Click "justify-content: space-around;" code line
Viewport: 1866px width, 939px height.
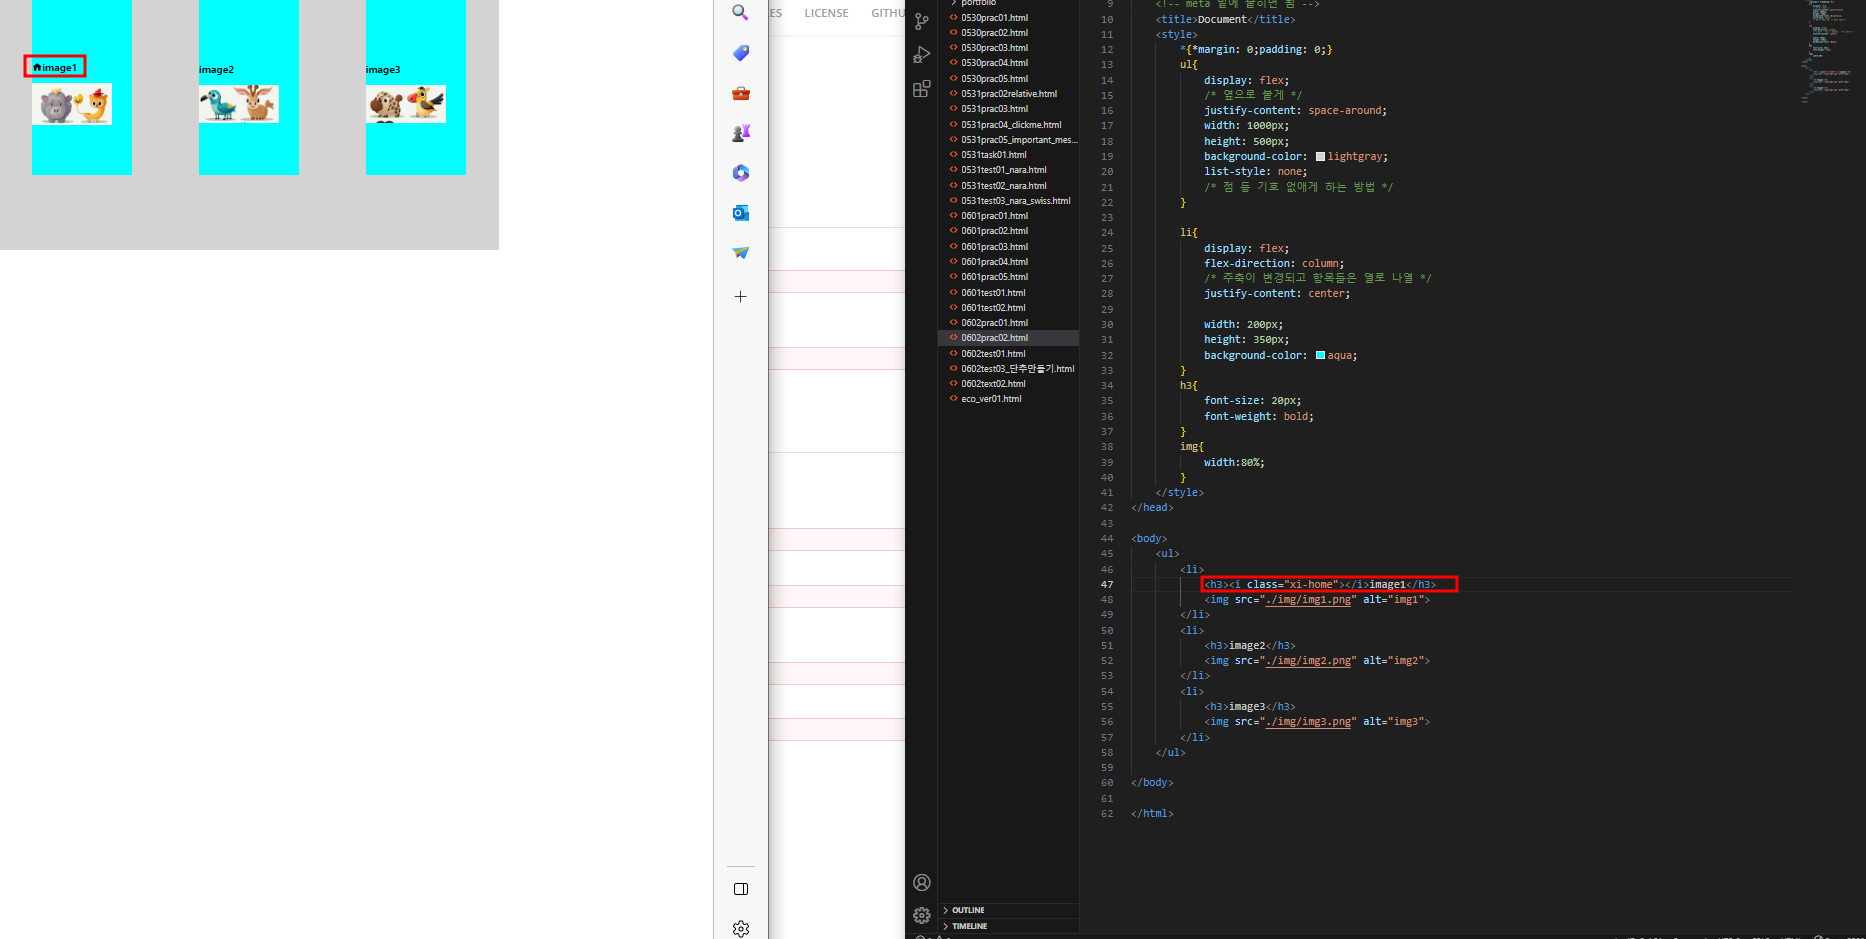(1295, 111)
